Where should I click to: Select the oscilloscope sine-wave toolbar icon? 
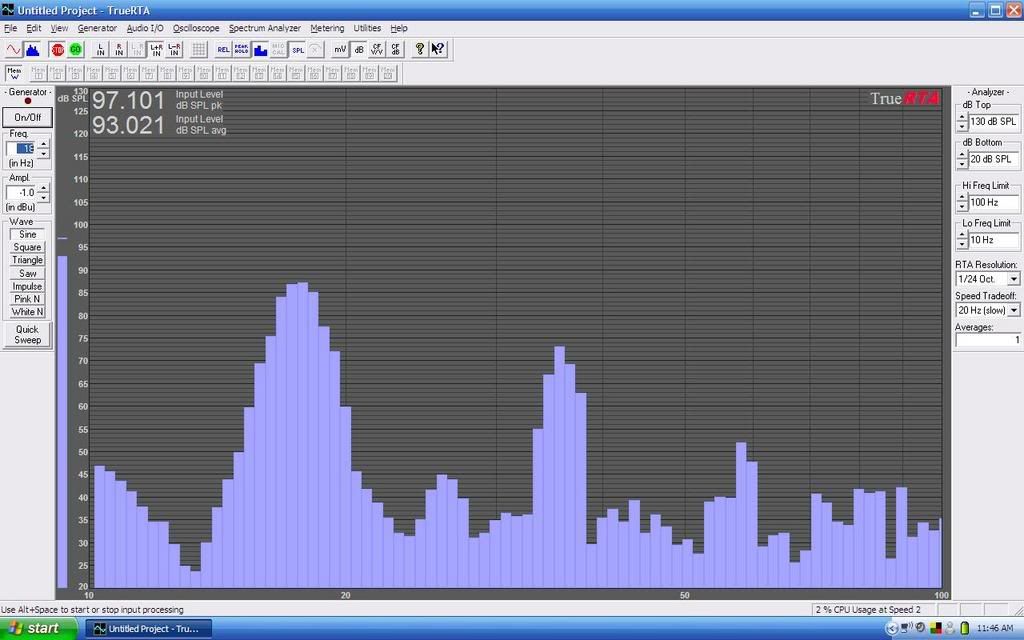(x=14, y=50)
